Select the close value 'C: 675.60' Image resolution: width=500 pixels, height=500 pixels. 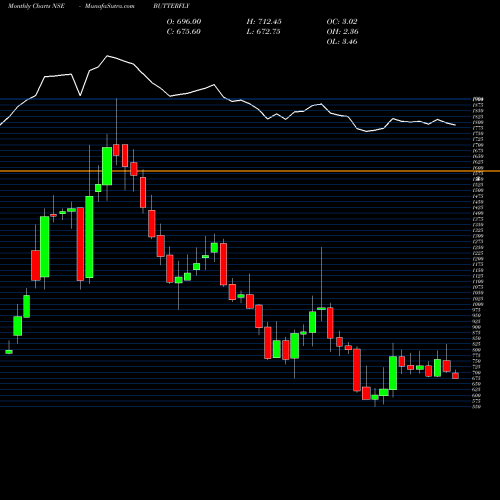184,32
